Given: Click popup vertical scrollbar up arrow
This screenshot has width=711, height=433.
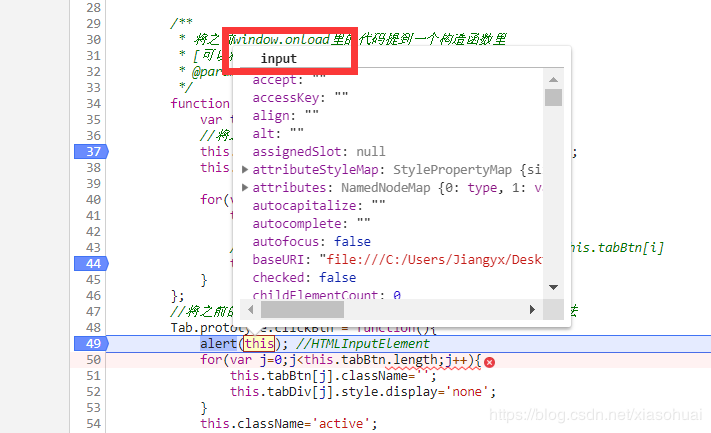Looking at the screenshot, I should 553,79.
